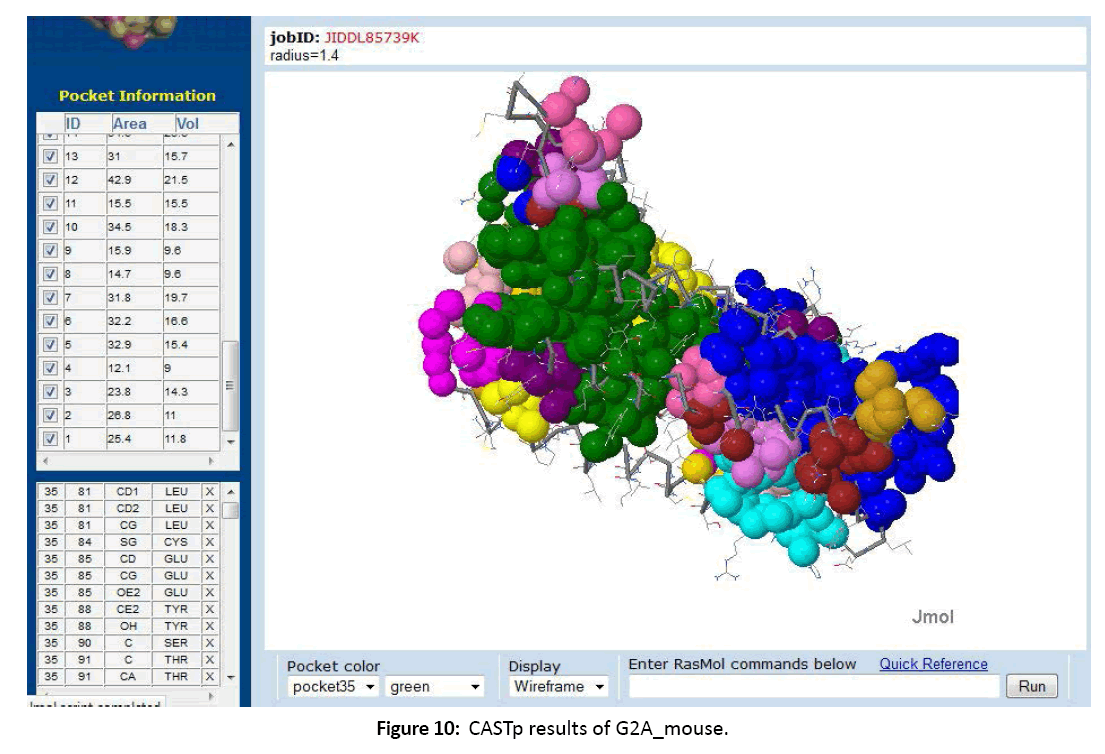Uncheck the pocket 13 checkbox
The image size is (1105, 754).
tap(50, 156)
